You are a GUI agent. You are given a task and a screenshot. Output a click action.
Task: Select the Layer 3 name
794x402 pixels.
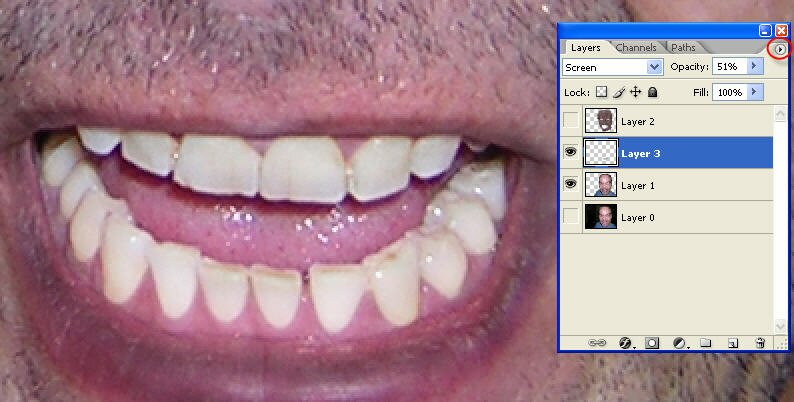point(641,153)
